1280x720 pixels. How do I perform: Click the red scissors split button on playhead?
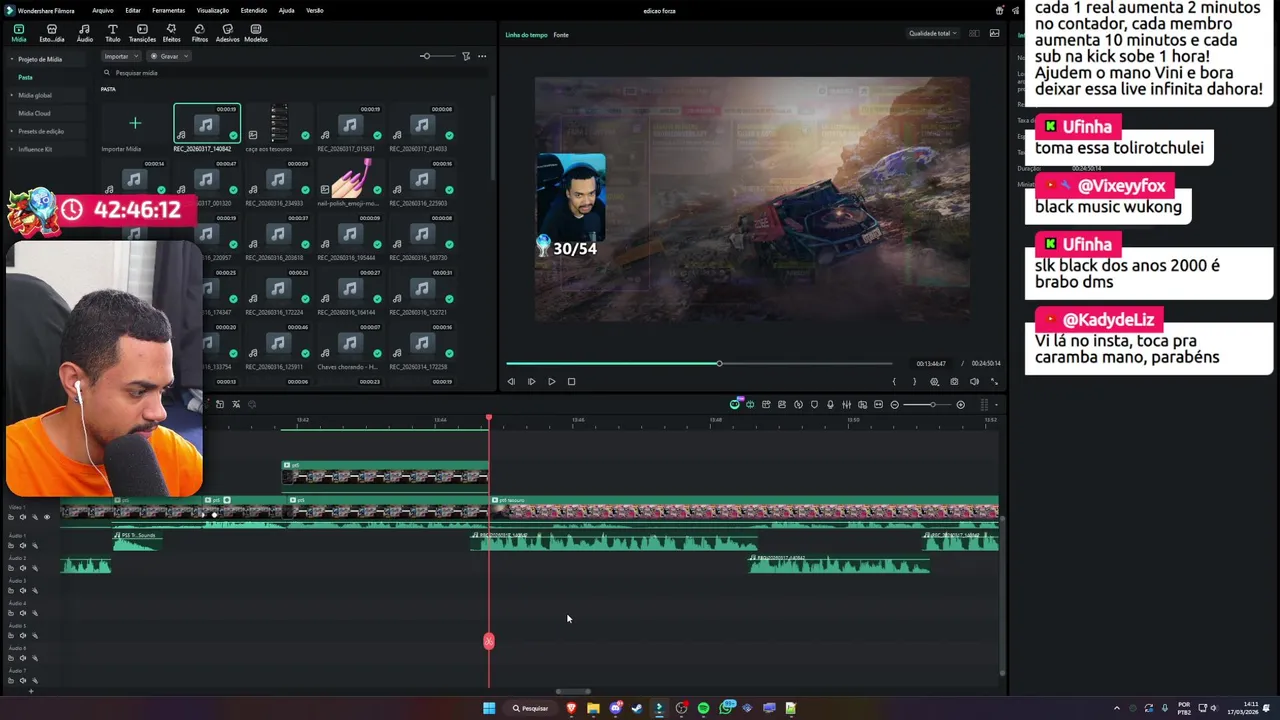489,641
